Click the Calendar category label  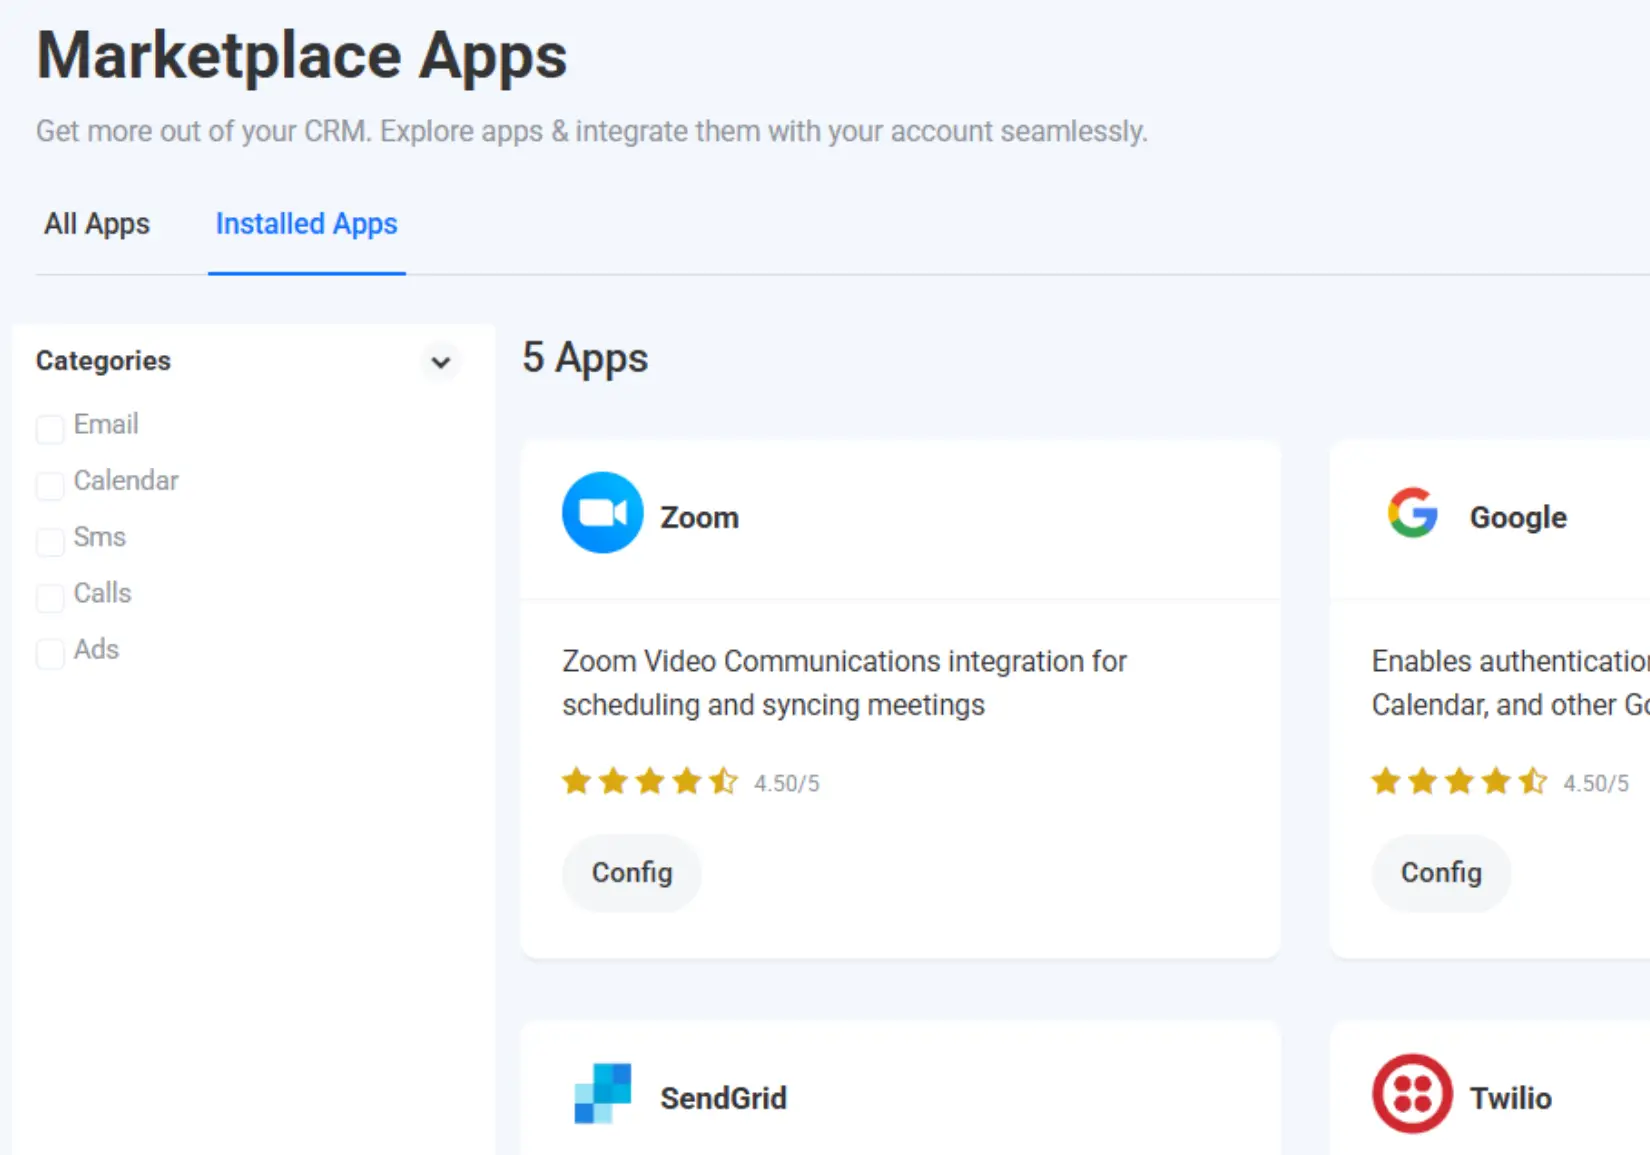click(x=126, y=480)
